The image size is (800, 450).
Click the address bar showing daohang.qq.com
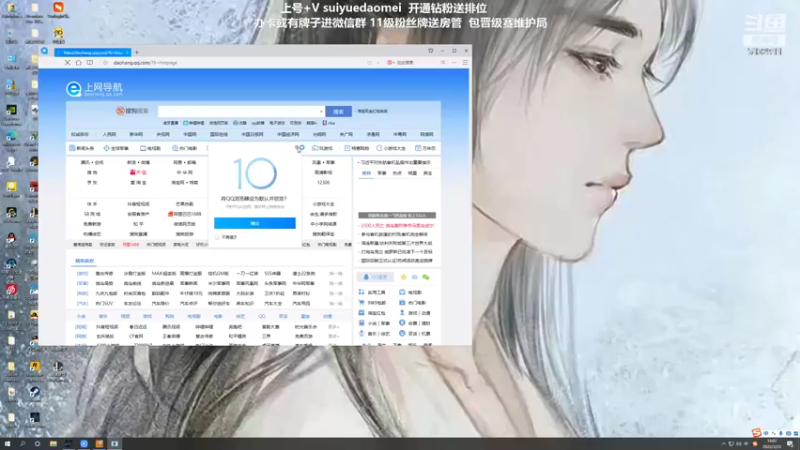[x=145, y=63]
